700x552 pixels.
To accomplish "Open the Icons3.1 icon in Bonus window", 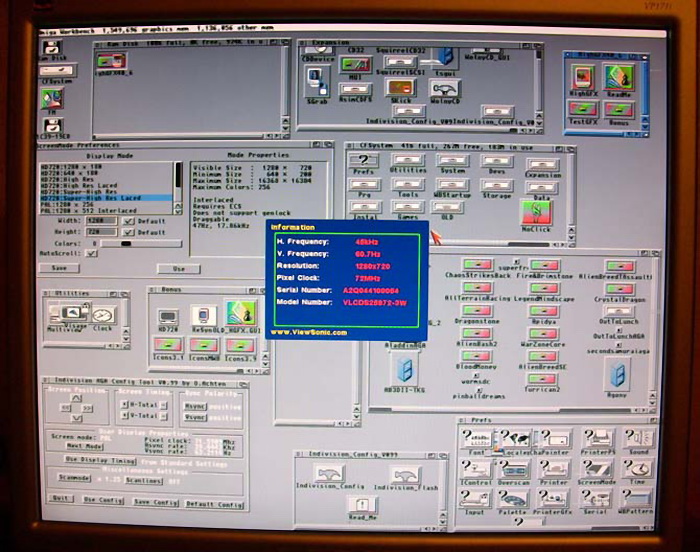I will [168, 345].
